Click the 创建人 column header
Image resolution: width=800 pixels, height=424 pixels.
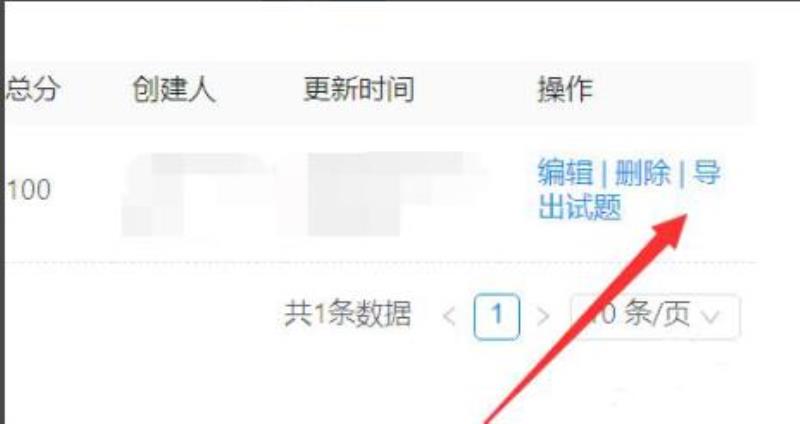173,89
